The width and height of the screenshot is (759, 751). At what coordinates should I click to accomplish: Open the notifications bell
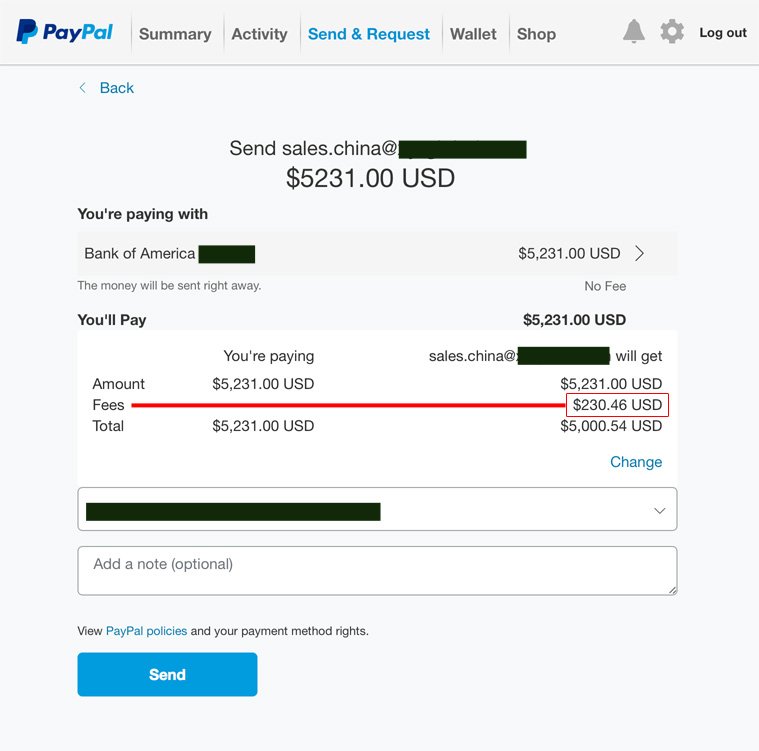pos(634,32)
